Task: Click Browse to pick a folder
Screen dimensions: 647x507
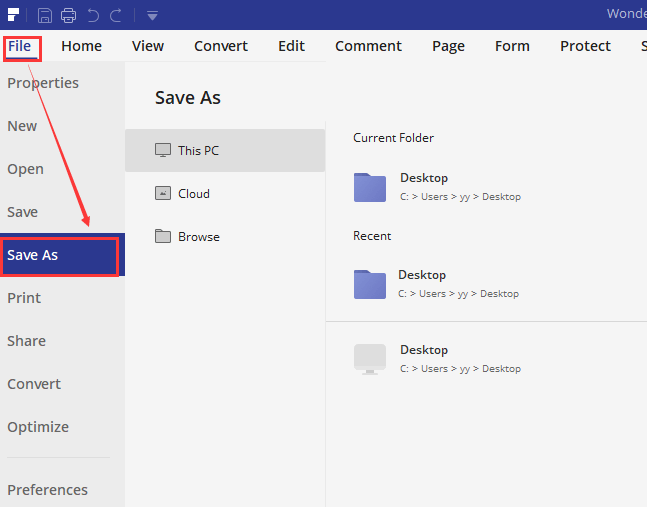Action: pyautogui.click(x=198, y=236)
